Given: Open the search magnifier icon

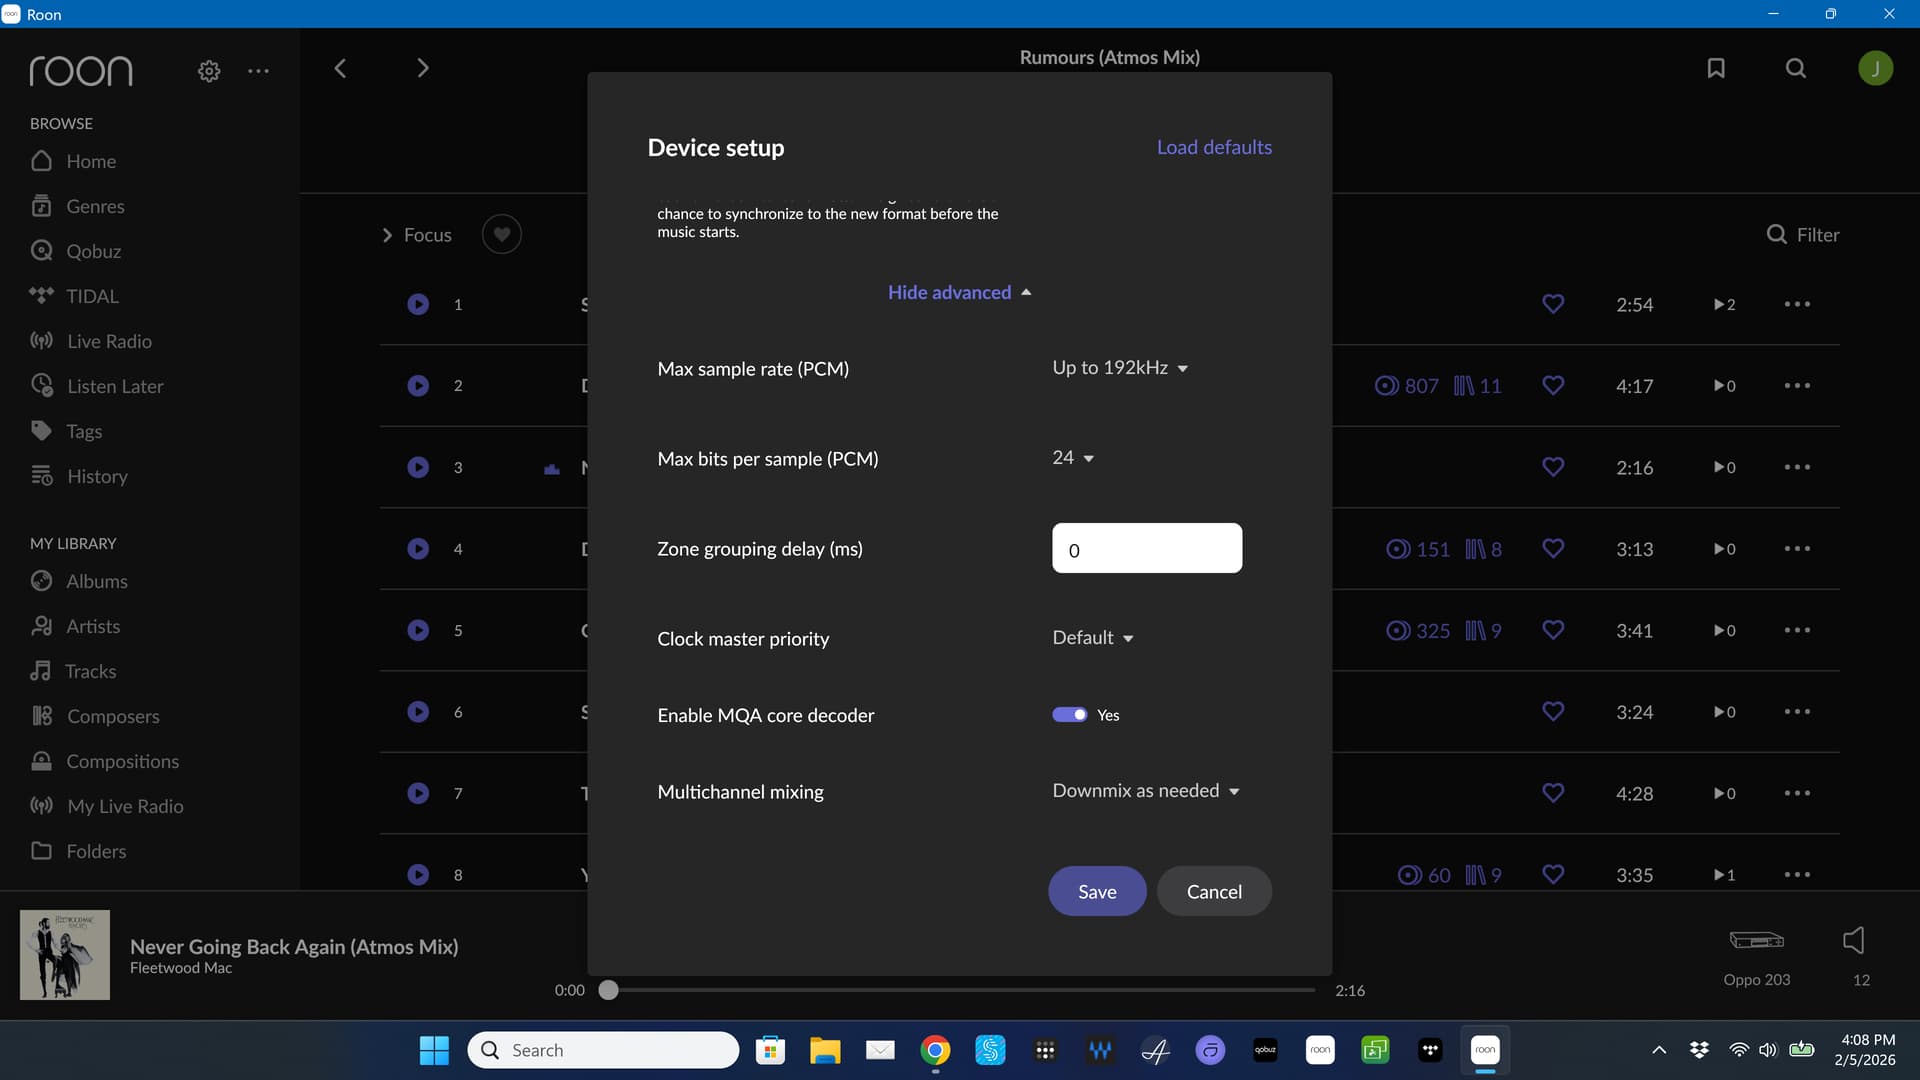Looking at the screenshot, I should pos(1796,68).
